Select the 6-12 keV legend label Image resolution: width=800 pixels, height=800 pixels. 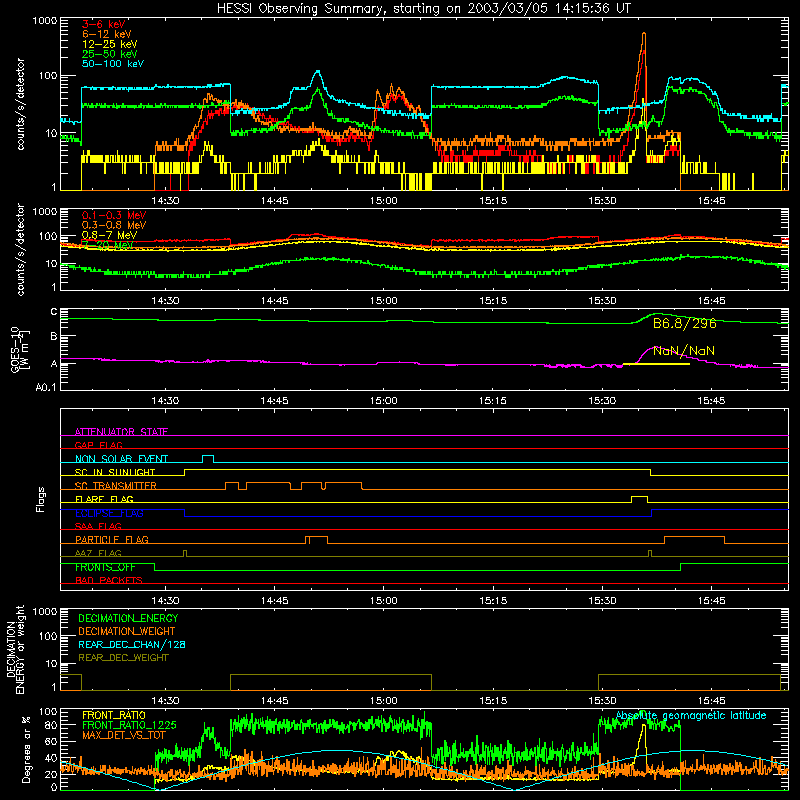[107, 34]
